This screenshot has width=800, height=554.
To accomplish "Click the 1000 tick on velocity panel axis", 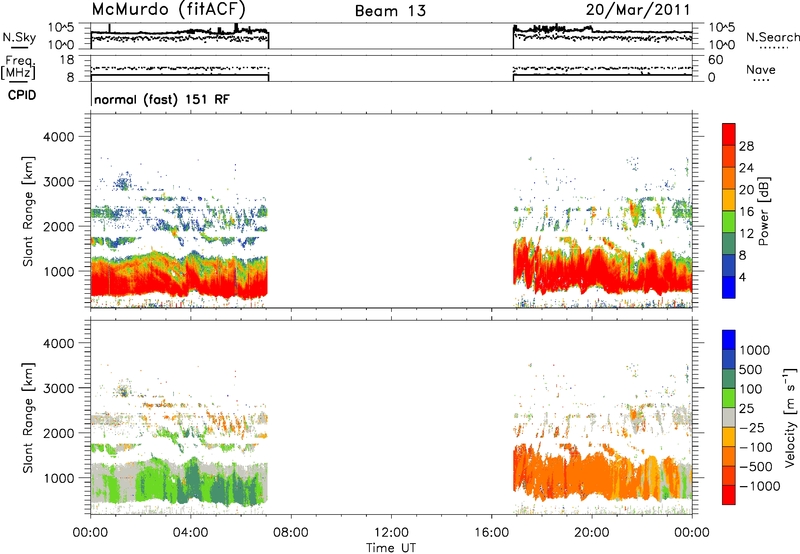I will [x=59, y=478].
